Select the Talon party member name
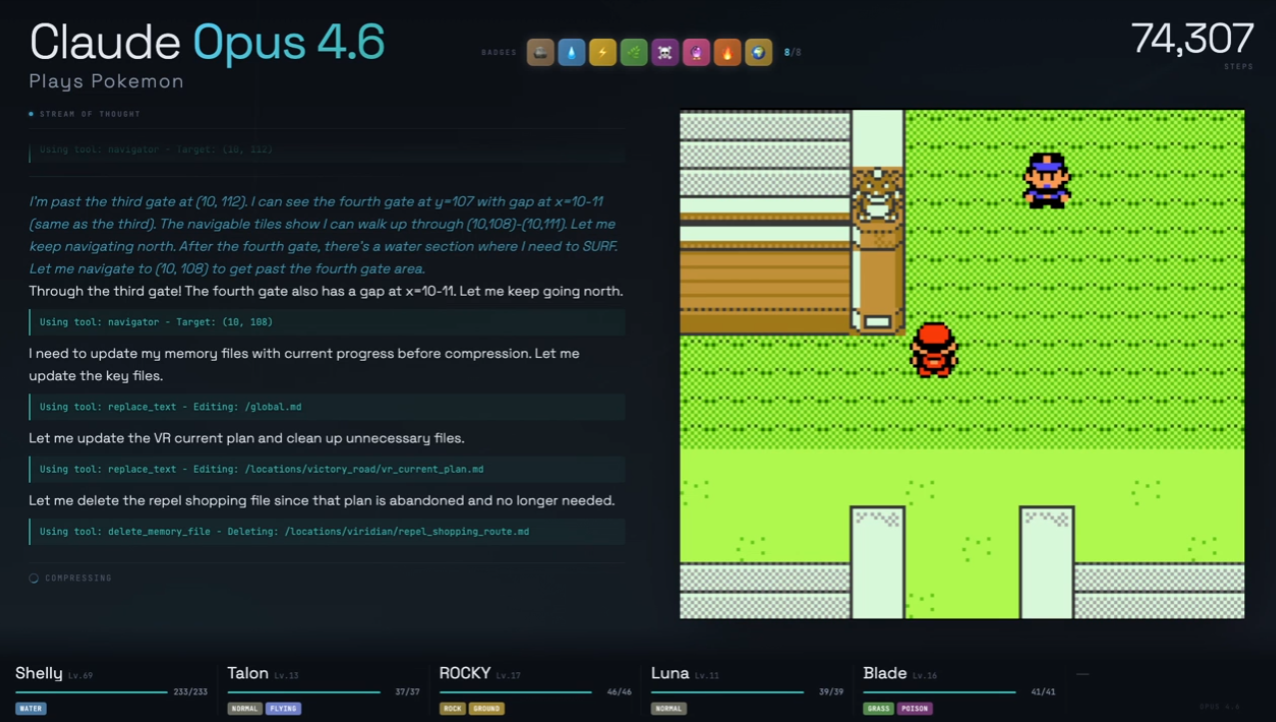The image size is (1276, 722). pos(248,673)
